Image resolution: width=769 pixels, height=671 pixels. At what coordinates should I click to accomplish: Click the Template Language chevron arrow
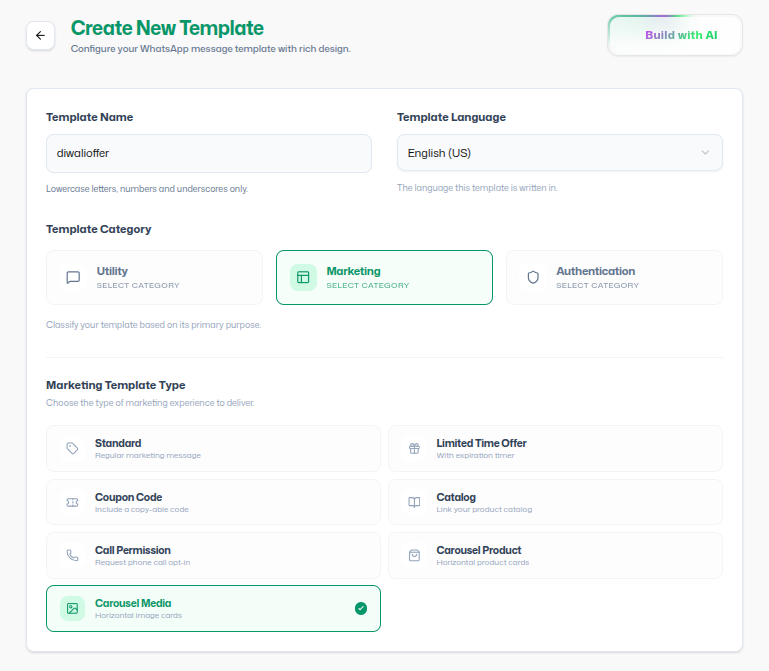[705, 153]
